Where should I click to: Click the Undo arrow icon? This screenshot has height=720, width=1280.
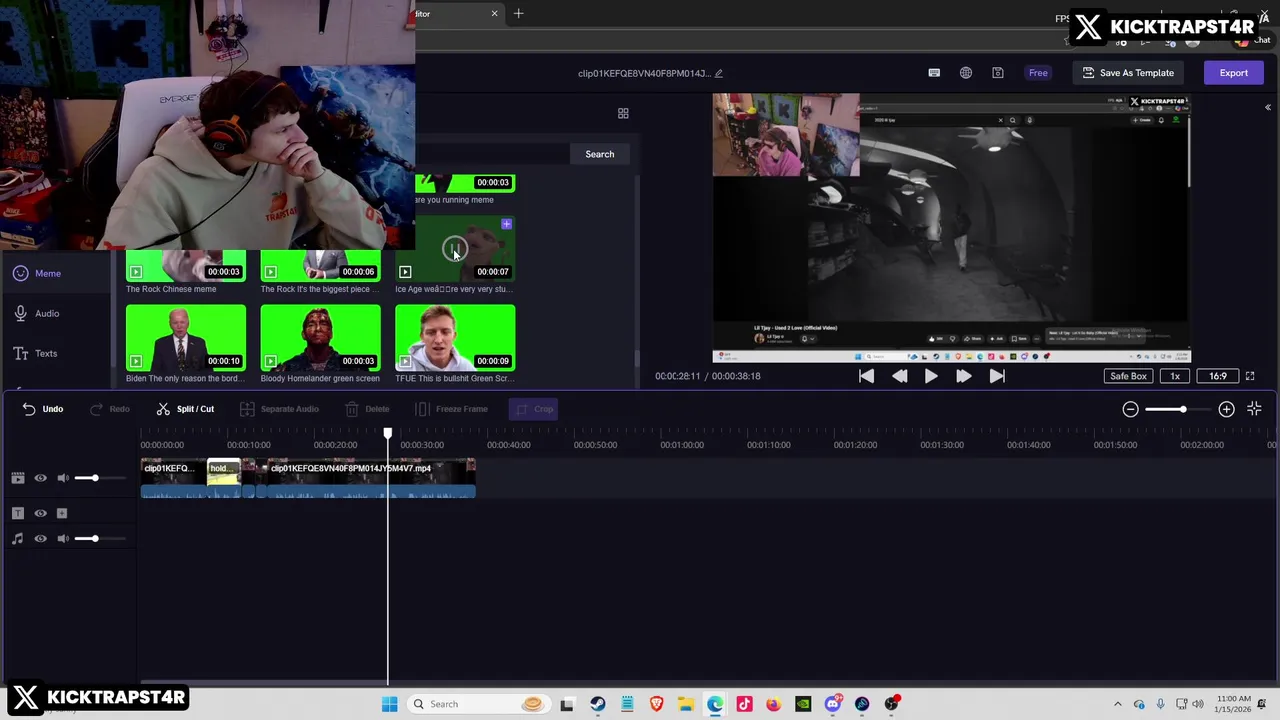(x=29, y=409)
